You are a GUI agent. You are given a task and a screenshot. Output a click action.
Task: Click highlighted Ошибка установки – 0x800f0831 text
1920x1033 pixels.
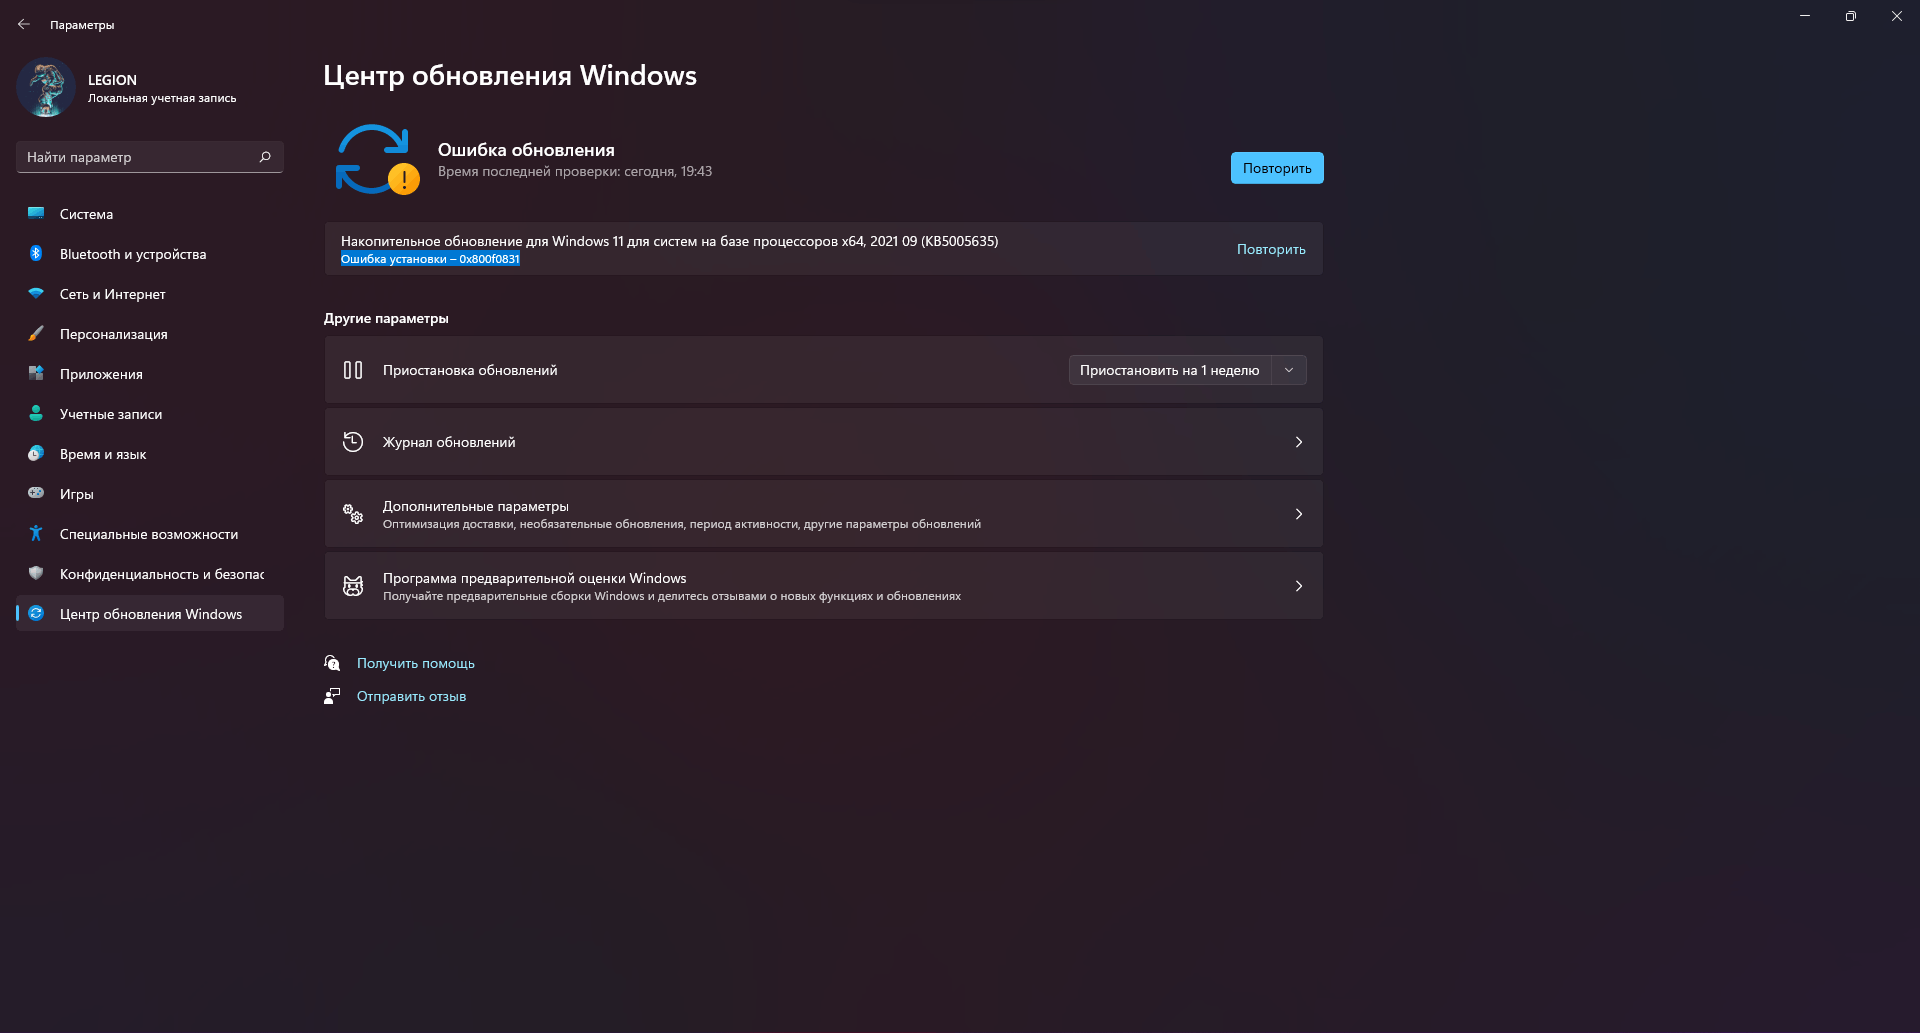click(430, 259)
